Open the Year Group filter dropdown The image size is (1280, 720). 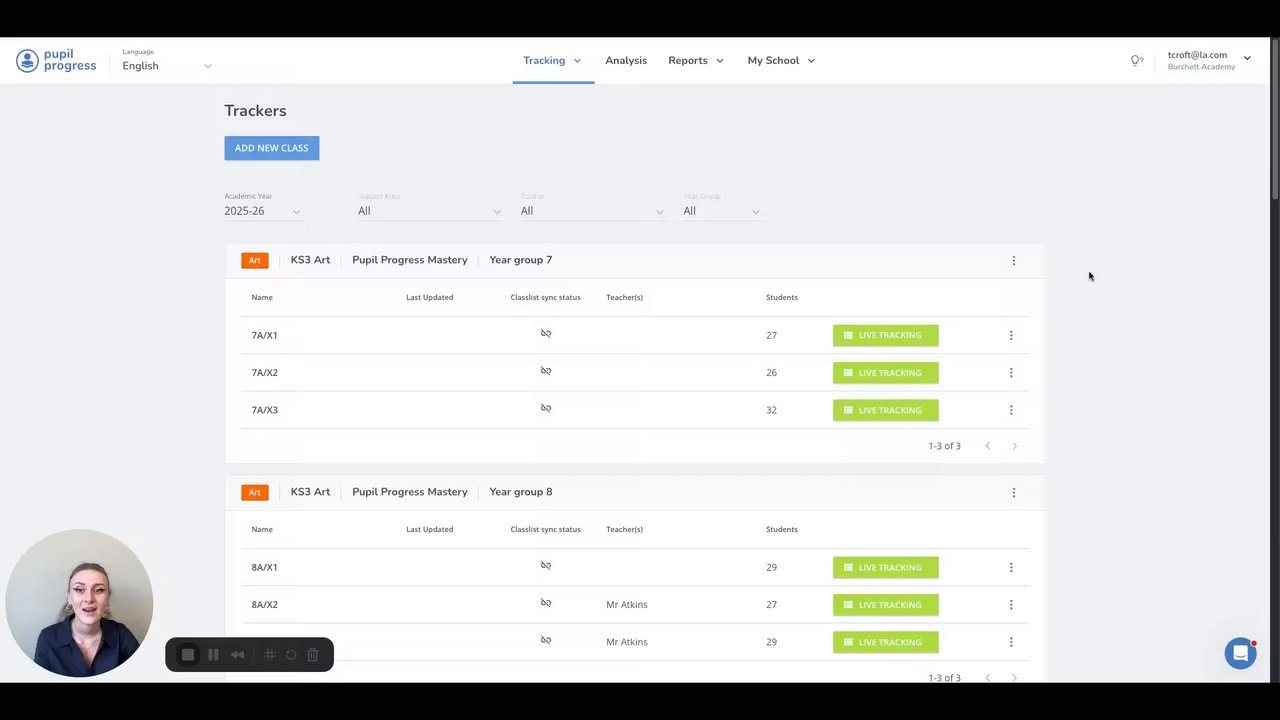click(722, 211)
